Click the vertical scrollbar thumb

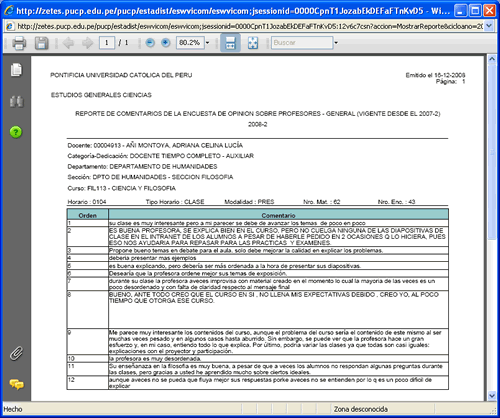pos(492,152)
